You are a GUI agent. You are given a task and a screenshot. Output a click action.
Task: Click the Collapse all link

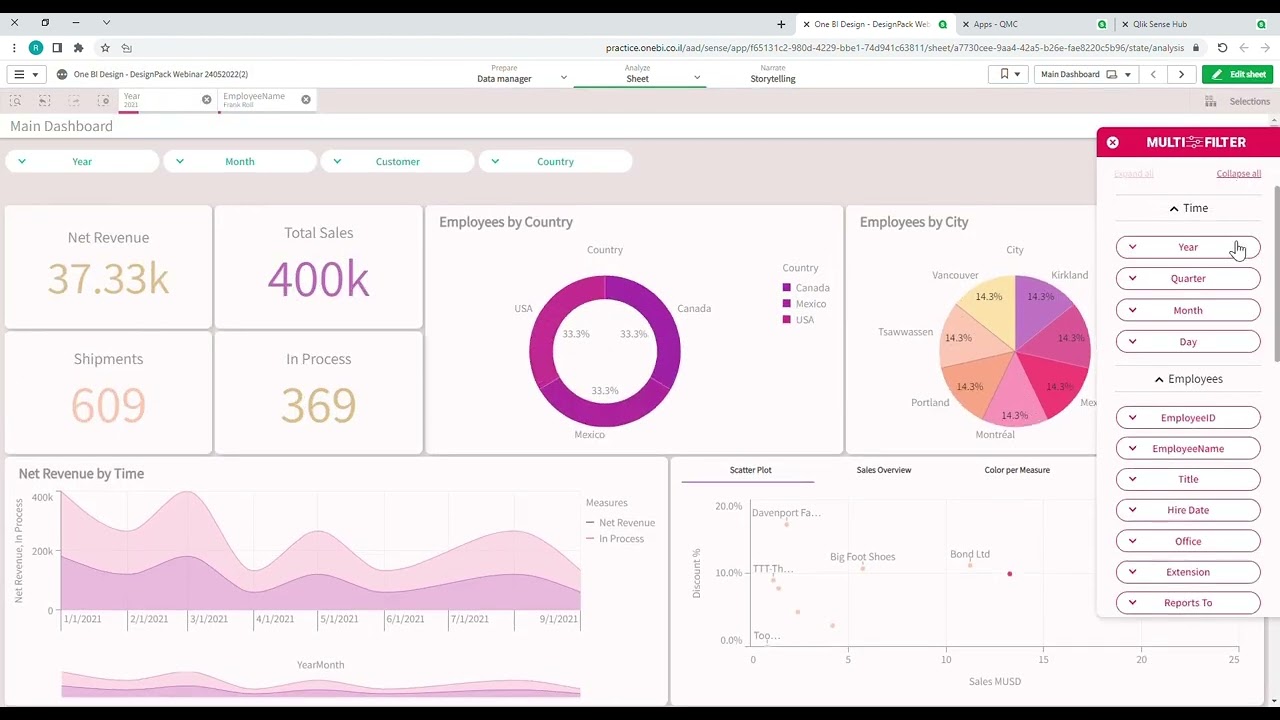tap(1238, 174)
